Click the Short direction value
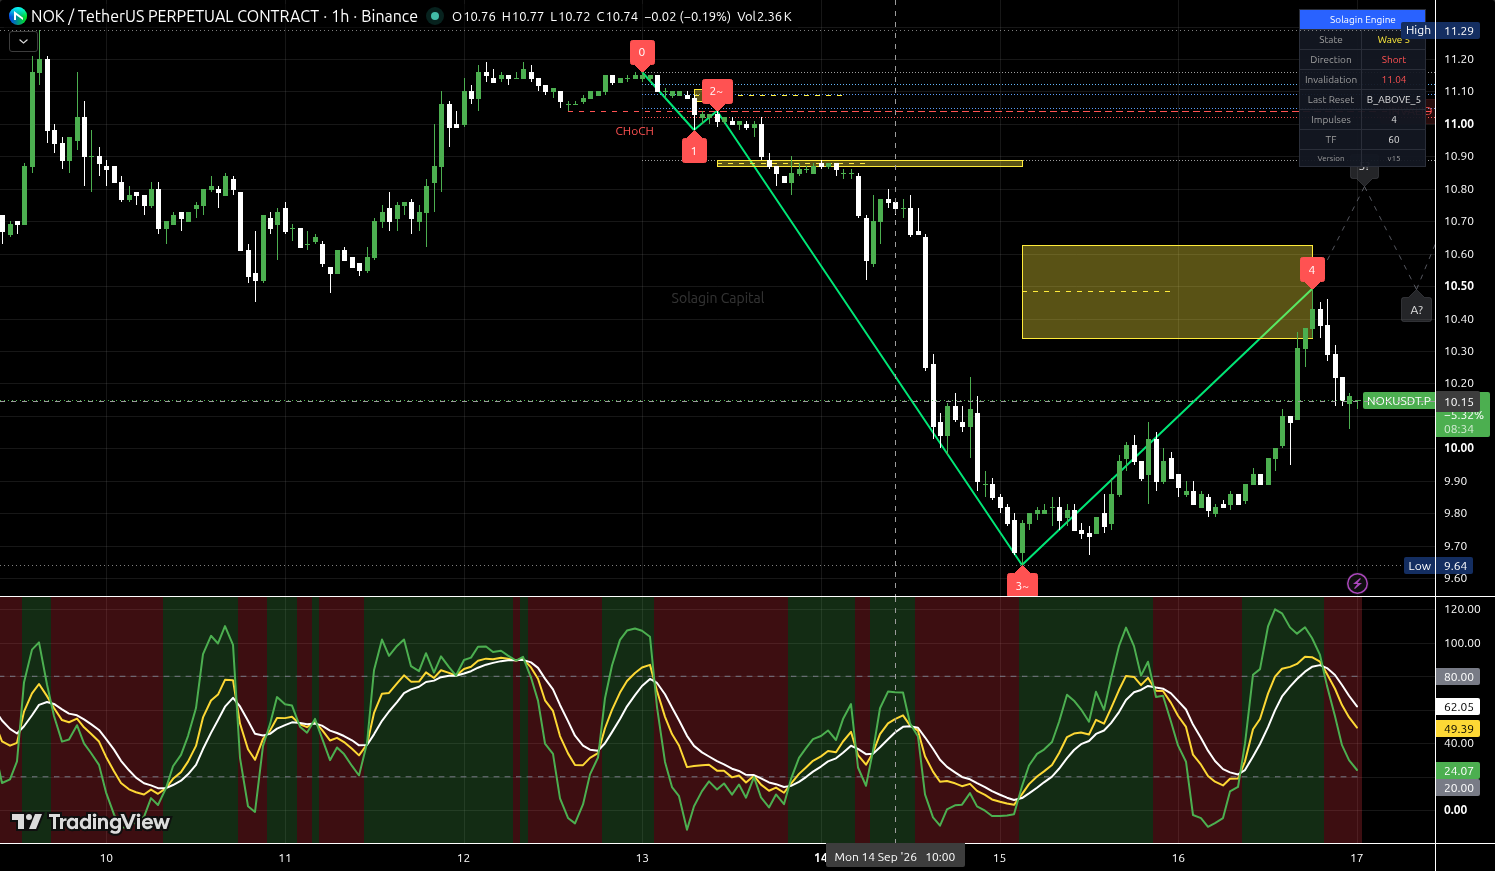This screenshot has height=871, width=1495. tap(1393, 60)
